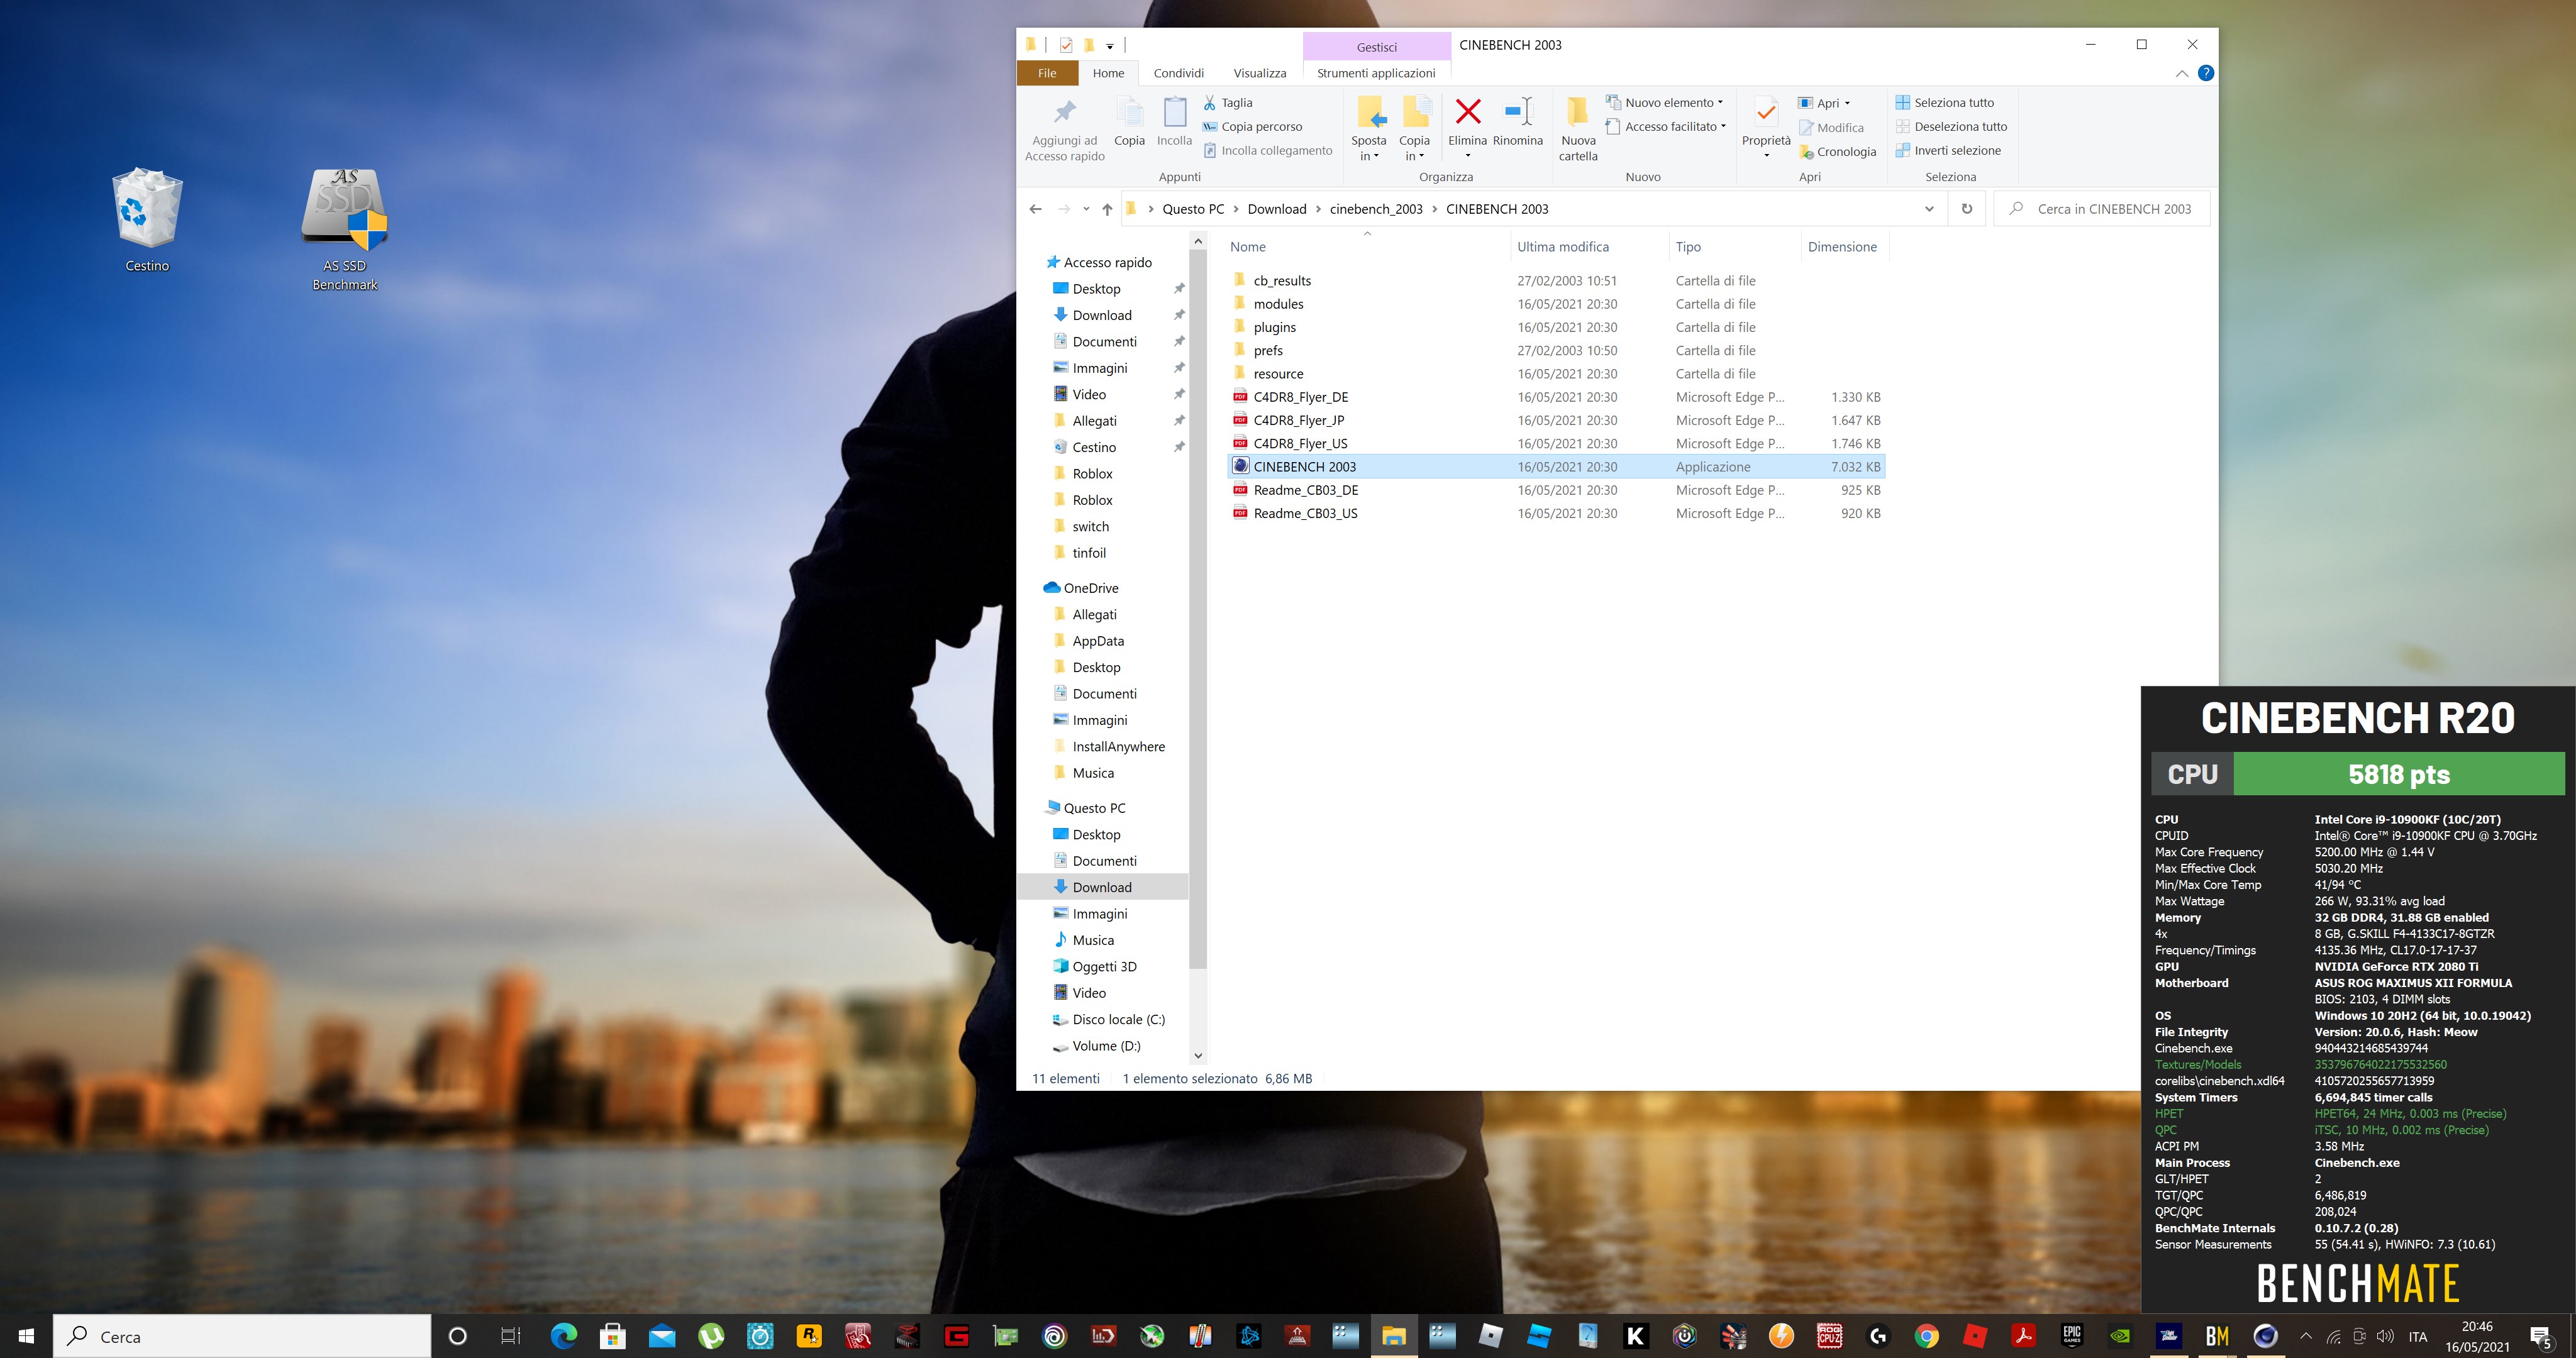Open the notification center icon
Viewport: 2576px width, 1358px height.
pyautogui.click(x=2541, y=1336)
